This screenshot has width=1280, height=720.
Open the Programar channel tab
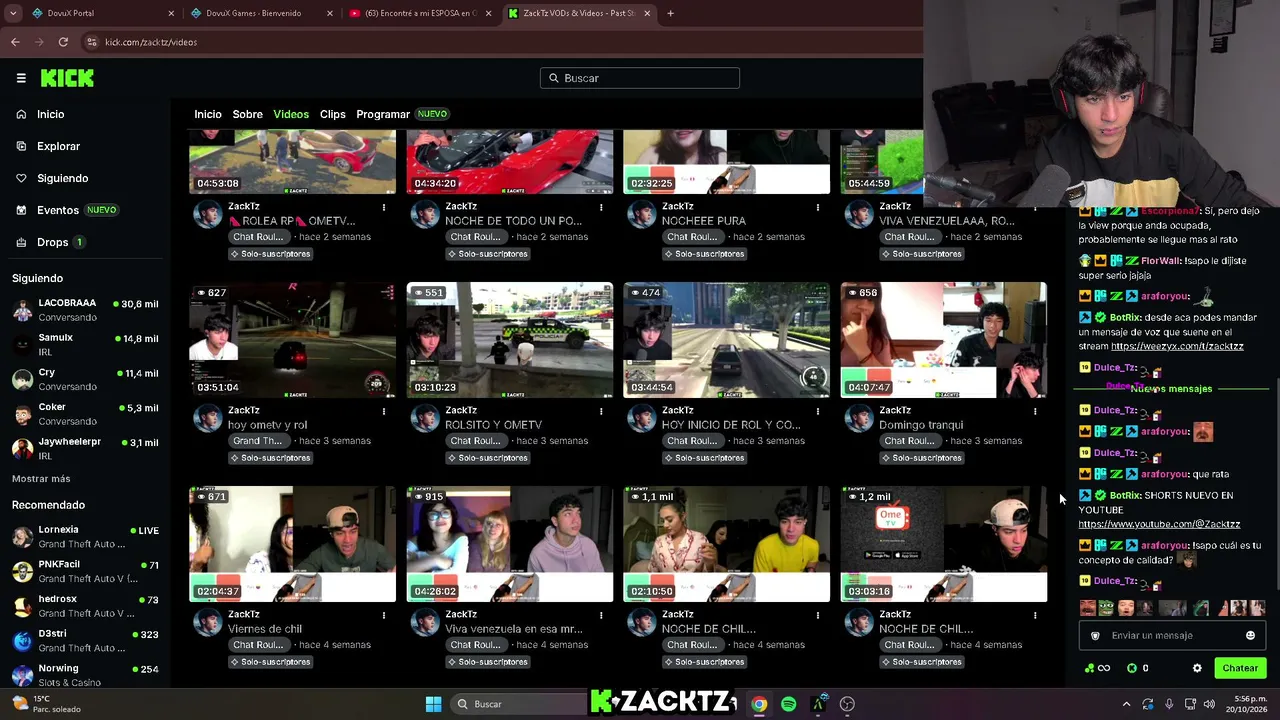point(383,114)
